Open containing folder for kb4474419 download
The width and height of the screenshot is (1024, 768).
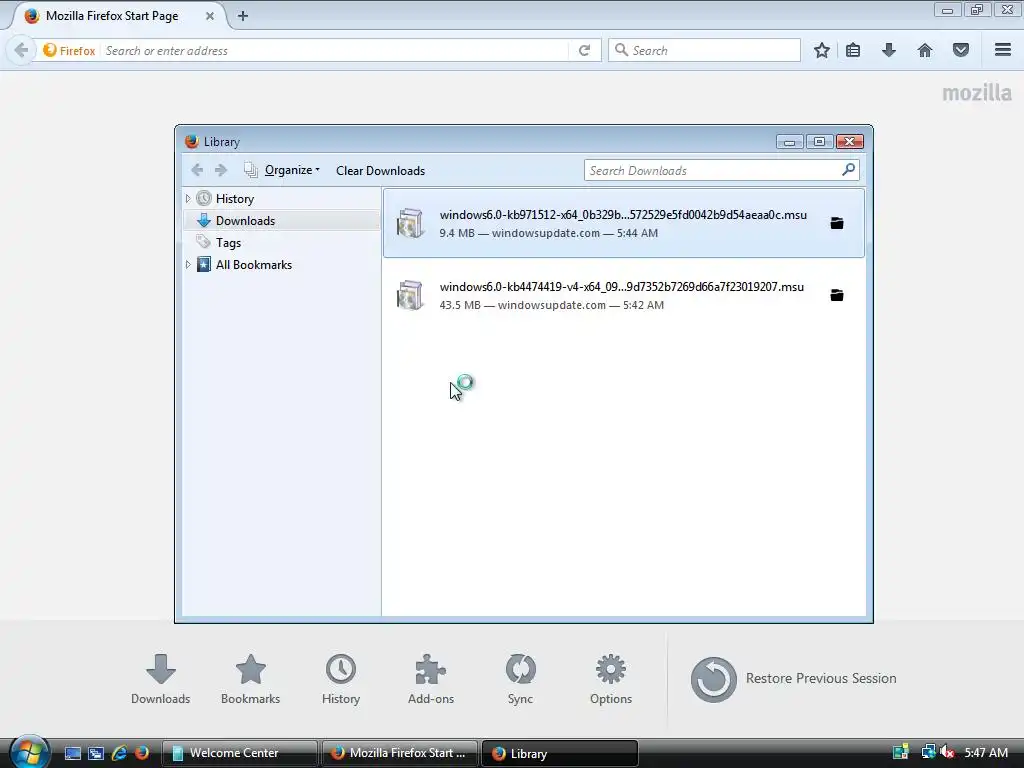tap(837, 295)
